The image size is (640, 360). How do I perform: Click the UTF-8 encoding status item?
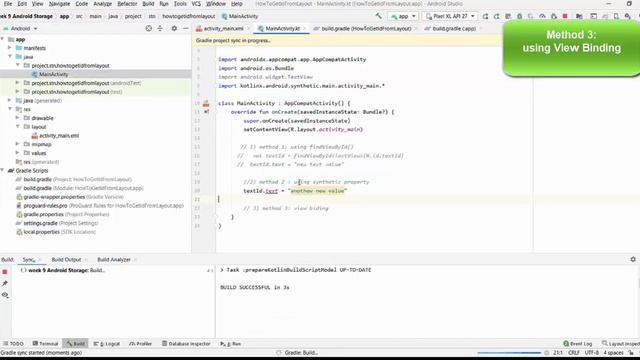[591, 353]
